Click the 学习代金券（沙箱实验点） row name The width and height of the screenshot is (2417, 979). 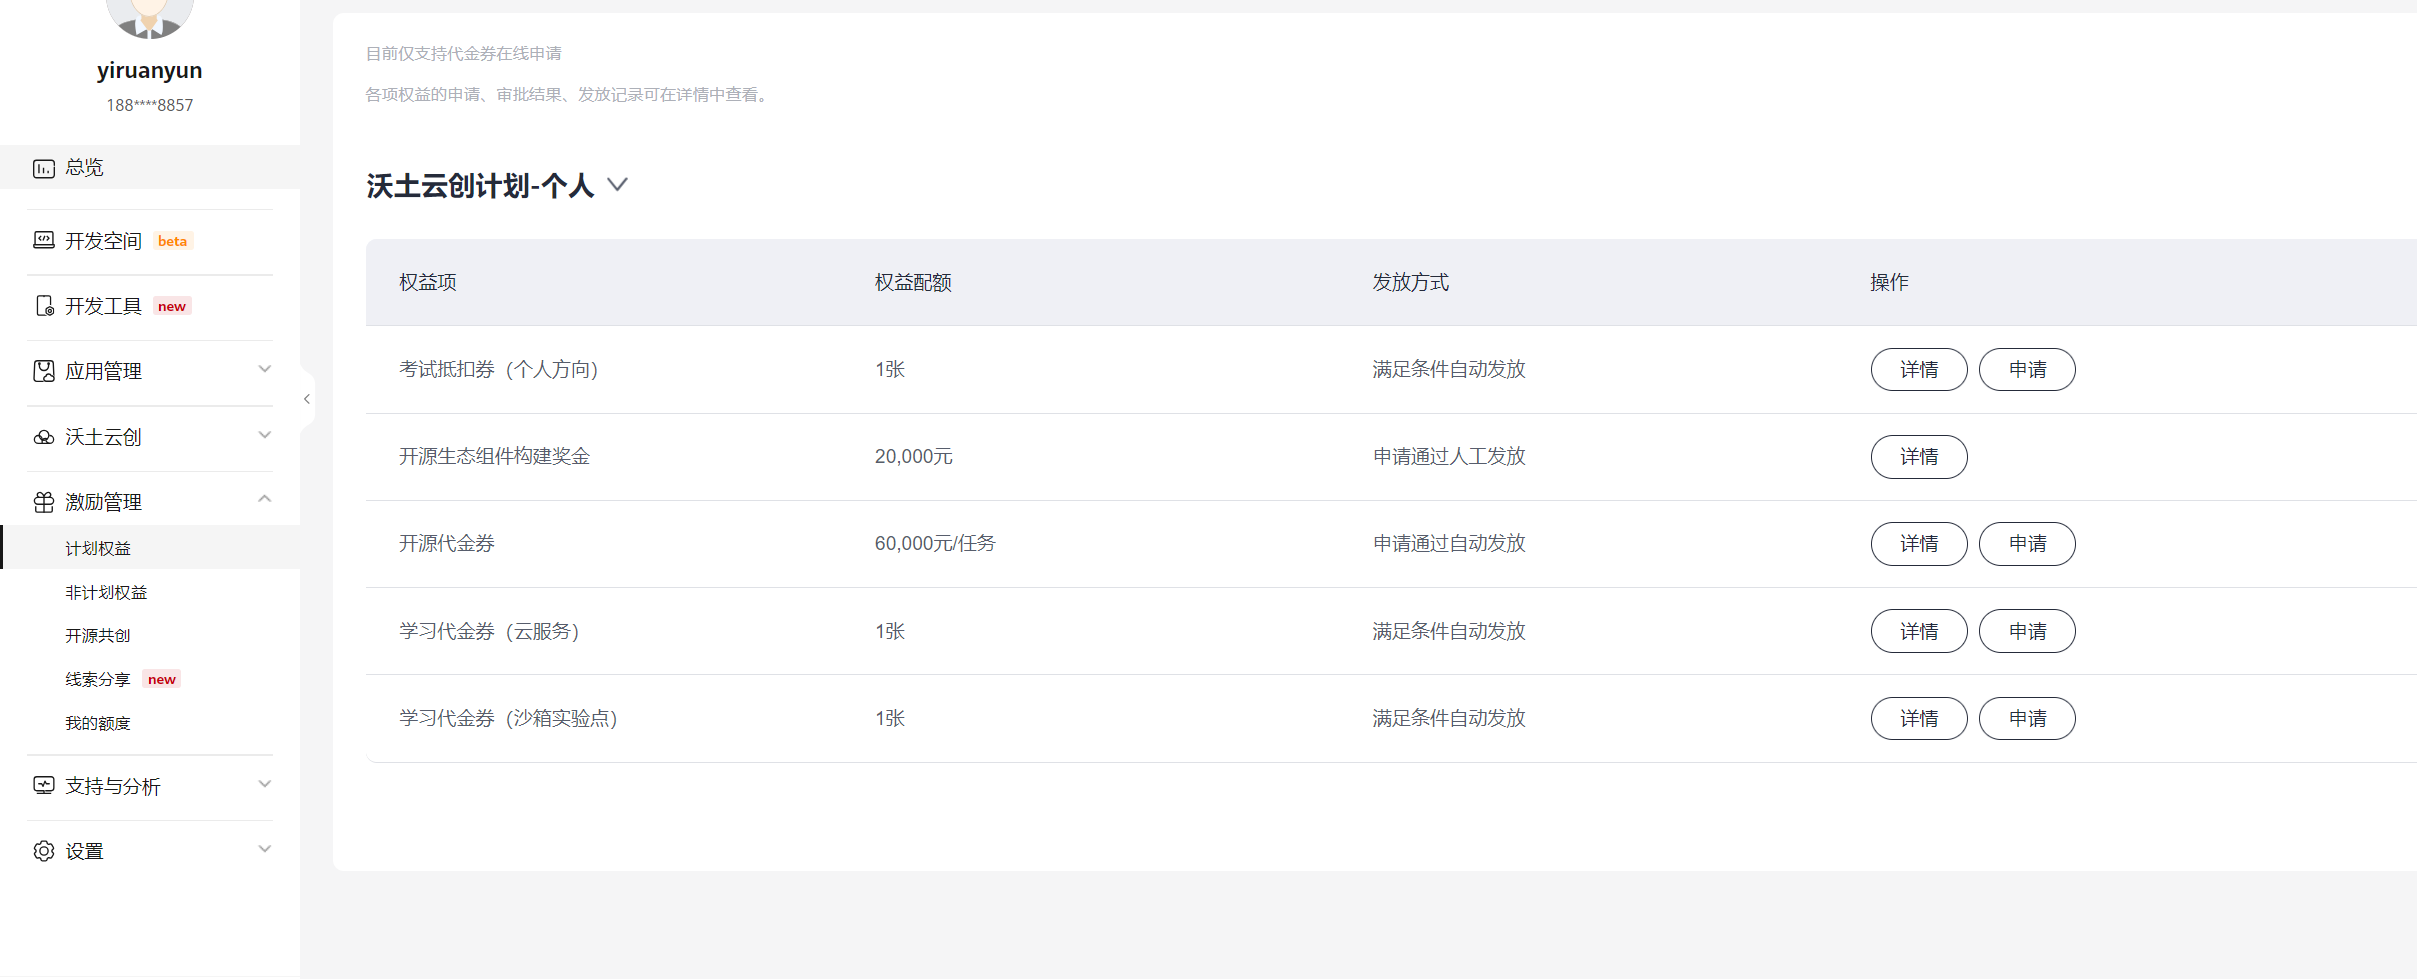tap(509, 718)
